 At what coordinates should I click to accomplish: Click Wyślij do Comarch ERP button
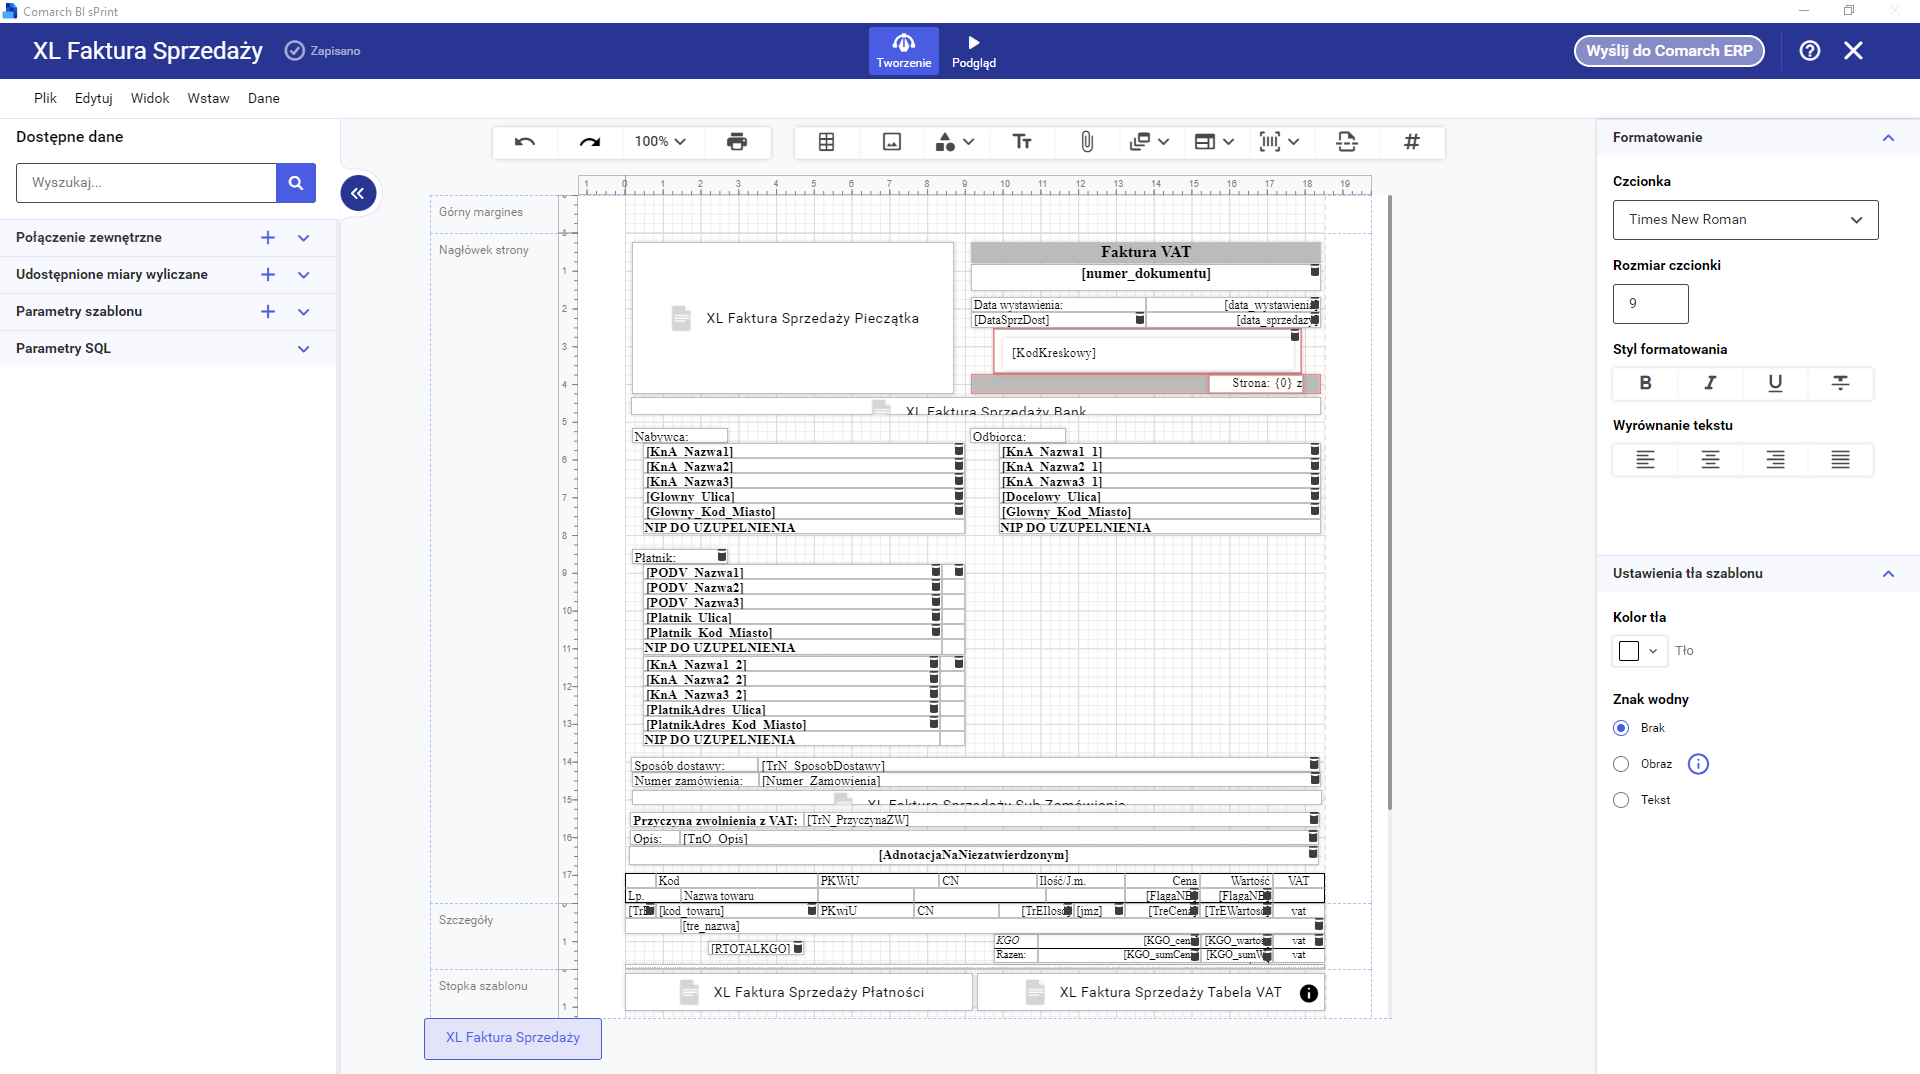(1669, 51)
